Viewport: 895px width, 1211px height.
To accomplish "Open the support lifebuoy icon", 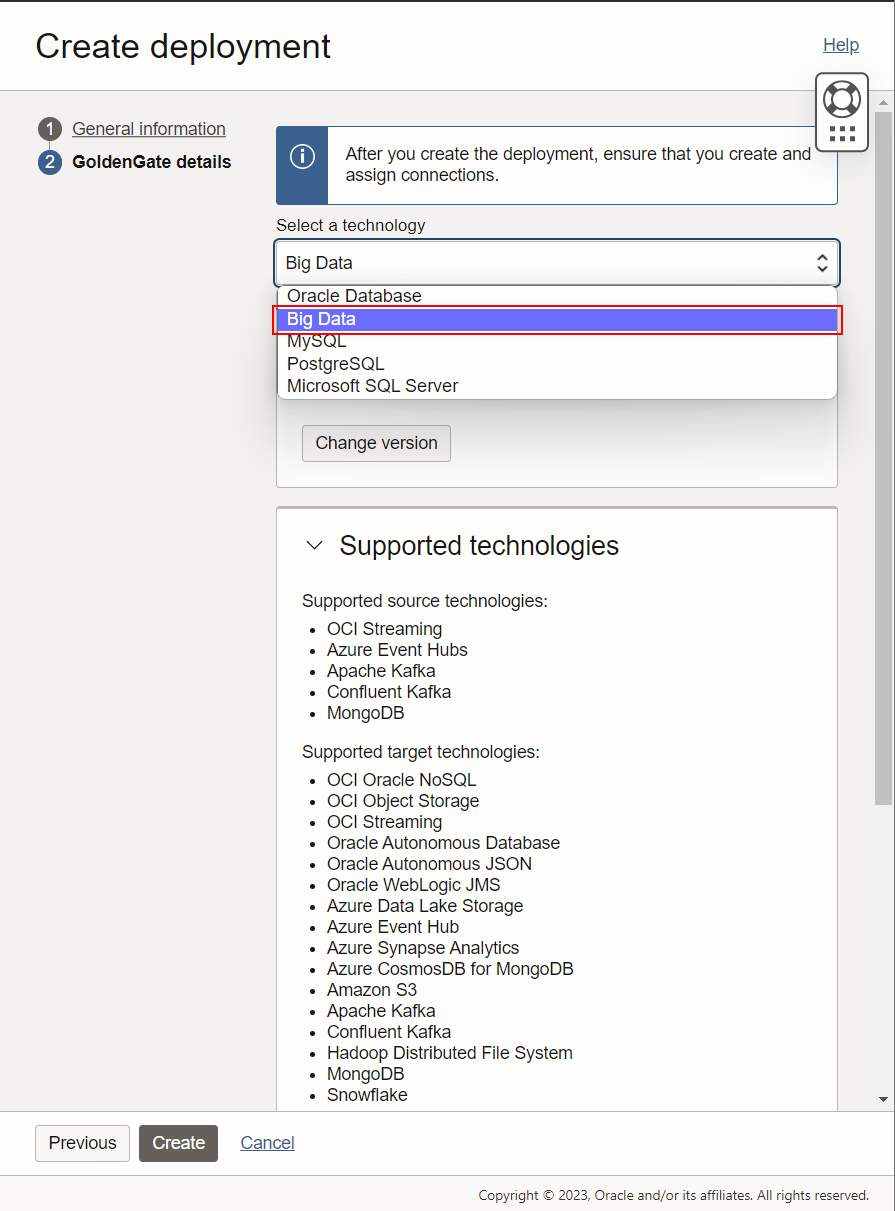I will coord(841,99).
